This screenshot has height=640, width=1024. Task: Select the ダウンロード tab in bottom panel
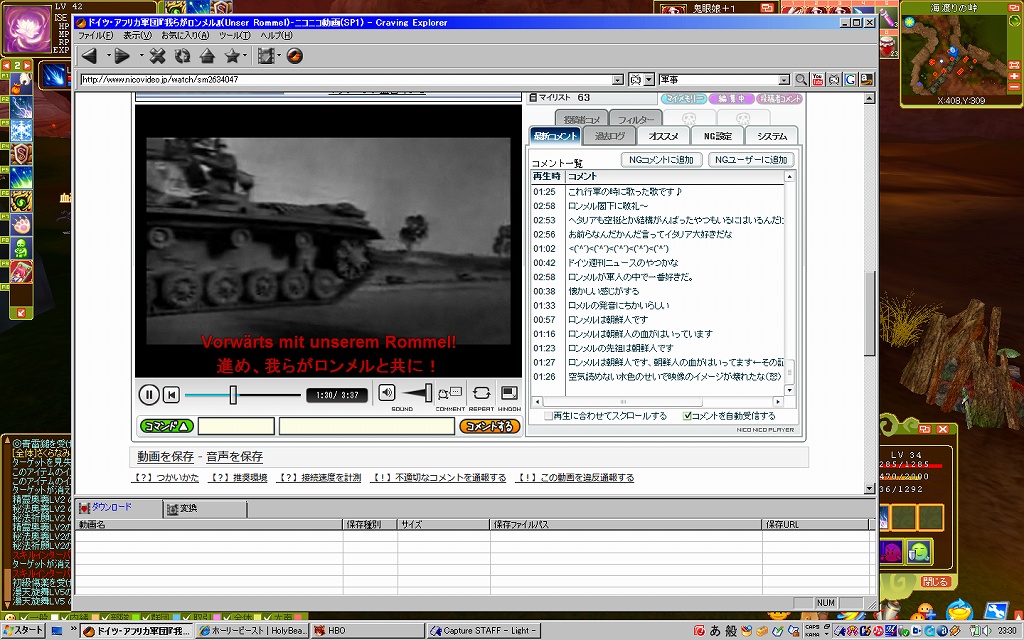tap(118, 507)
